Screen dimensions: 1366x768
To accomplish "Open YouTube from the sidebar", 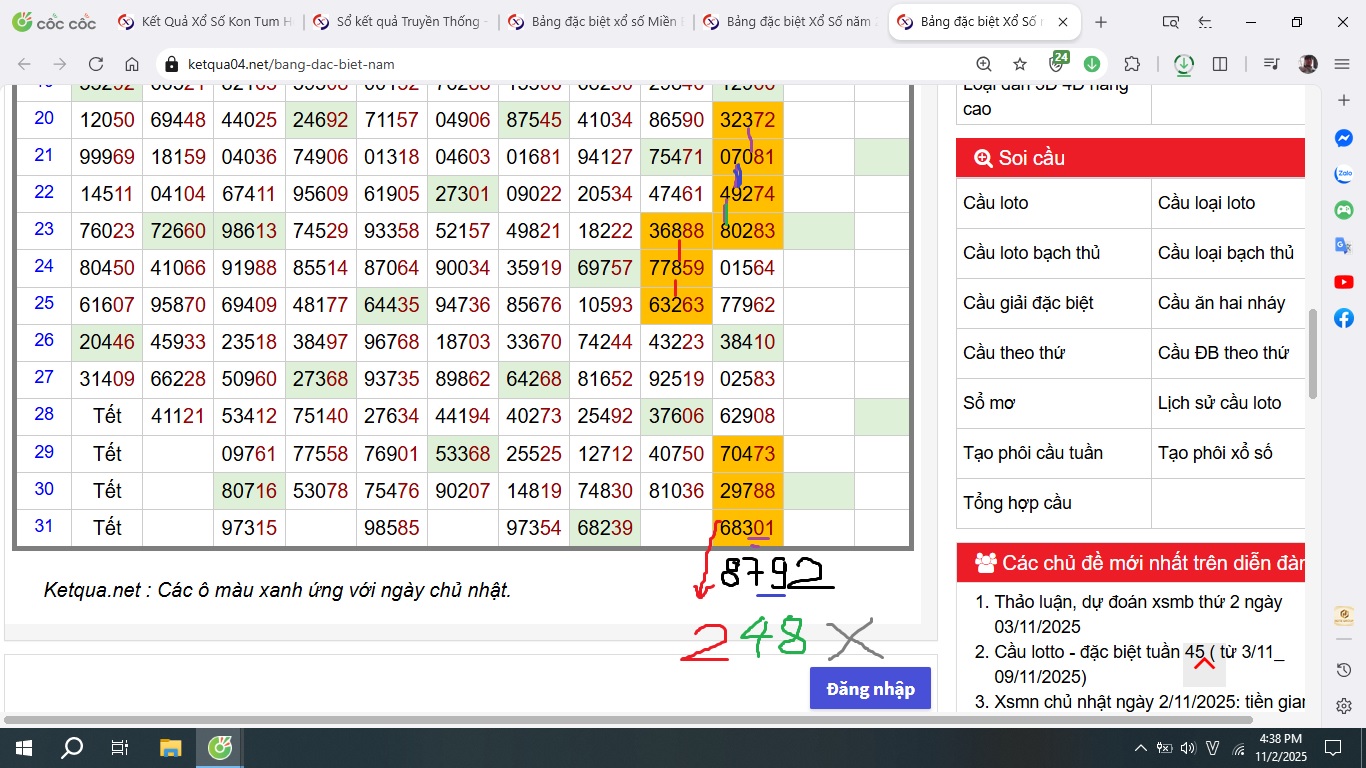I will (x=1344, y=283).
